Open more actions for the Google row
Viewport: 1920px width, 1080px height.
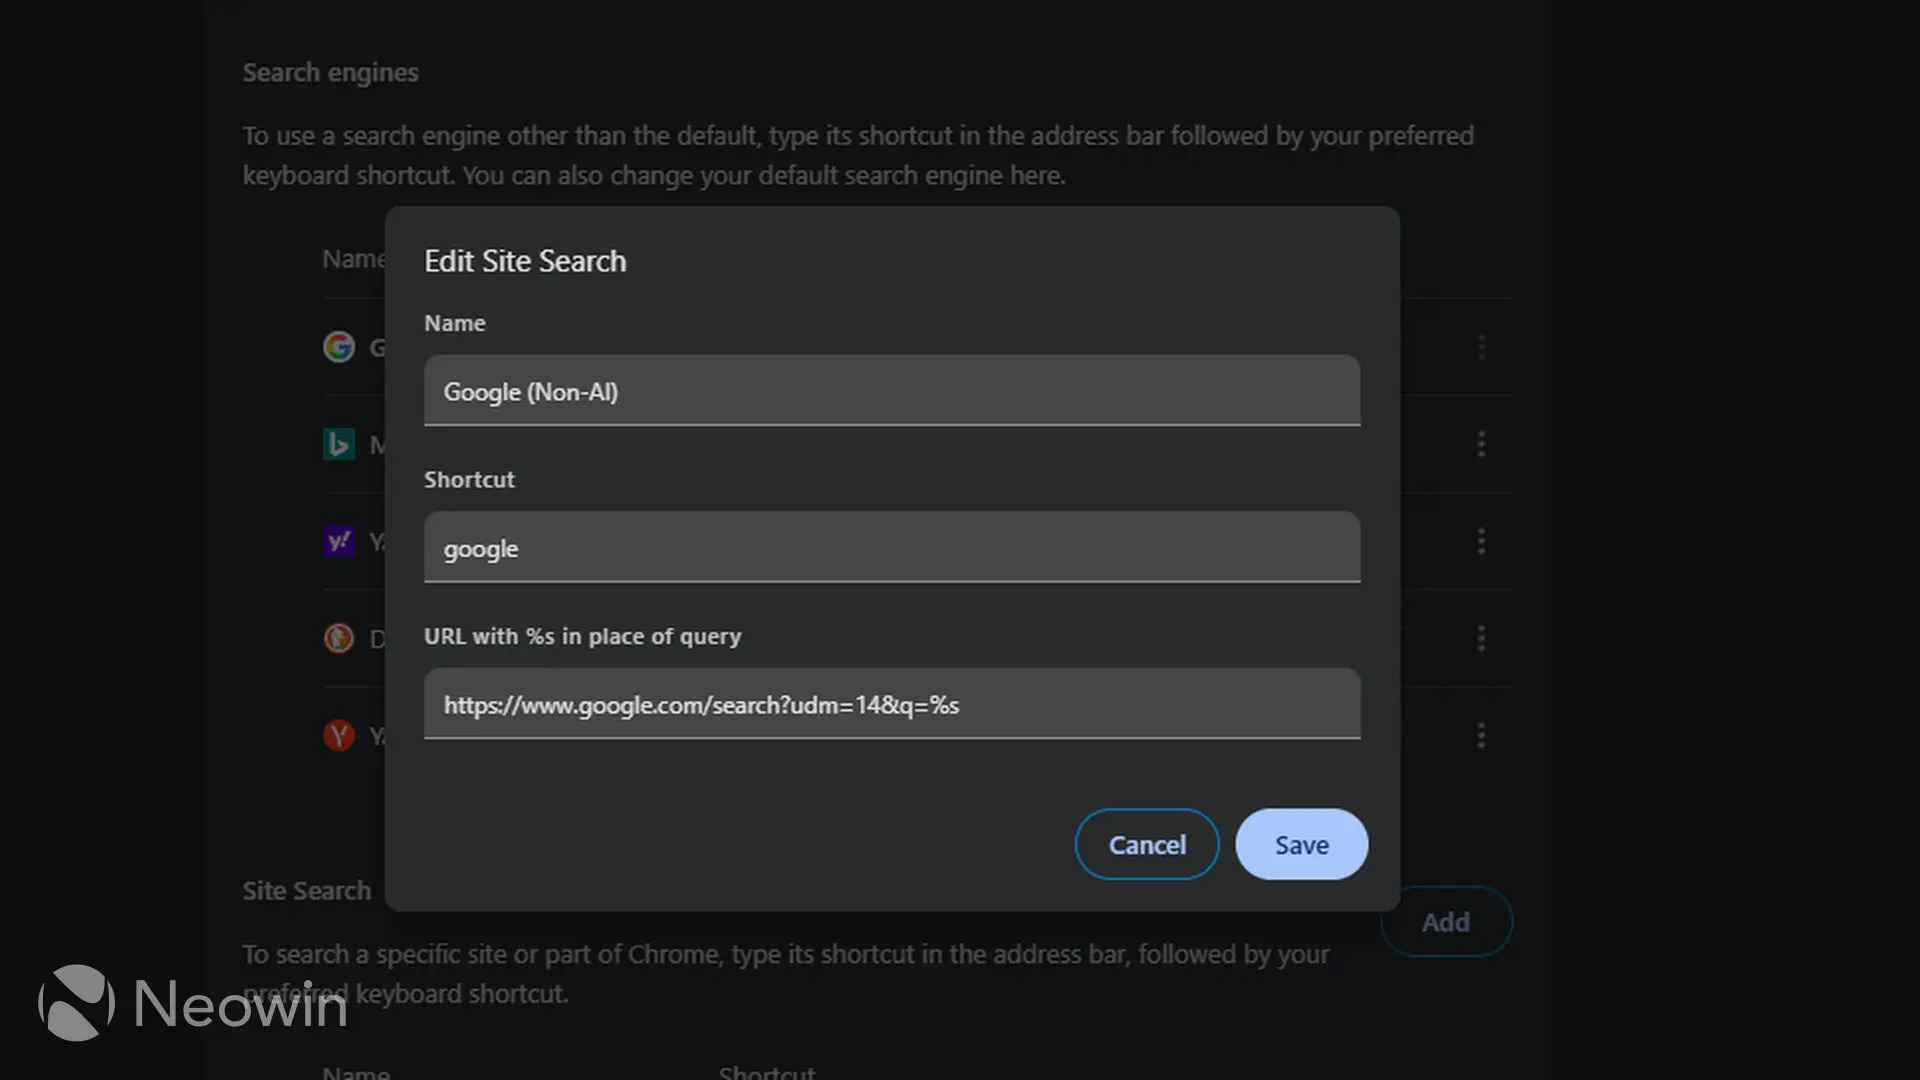coord(1481,347)
